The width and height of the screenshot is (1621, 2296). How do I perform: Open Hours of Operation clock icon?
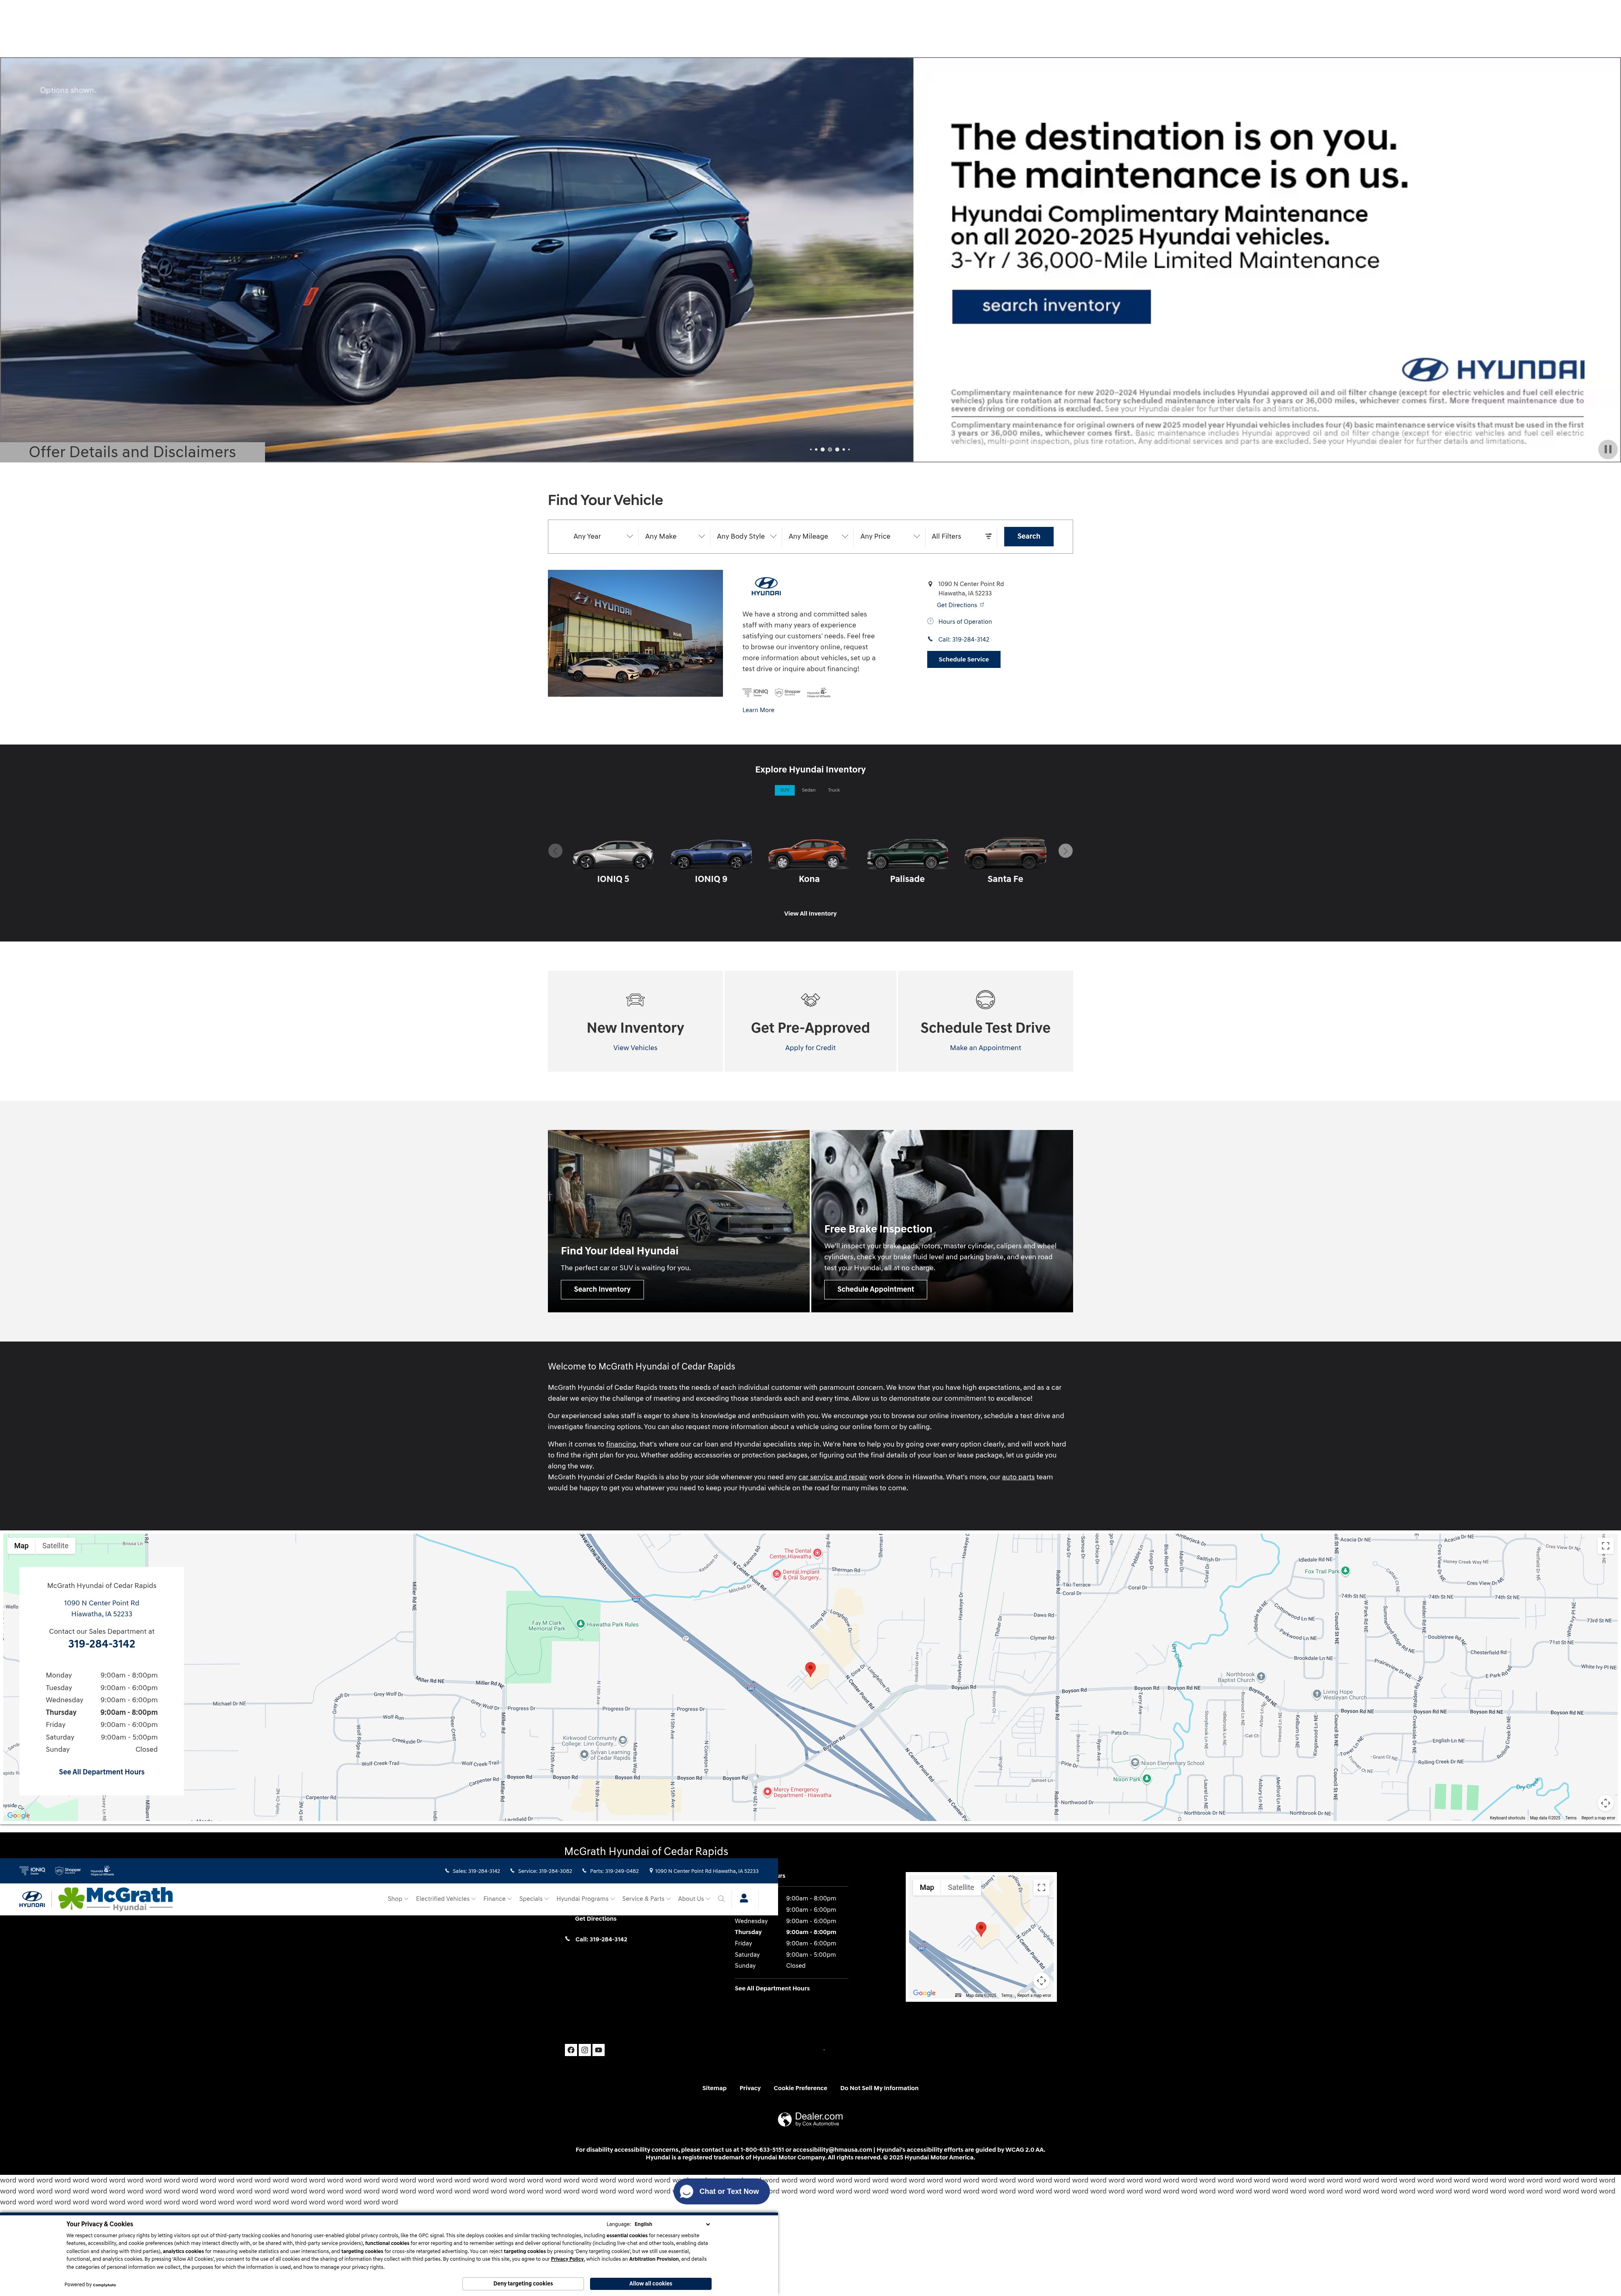point(930,621)
